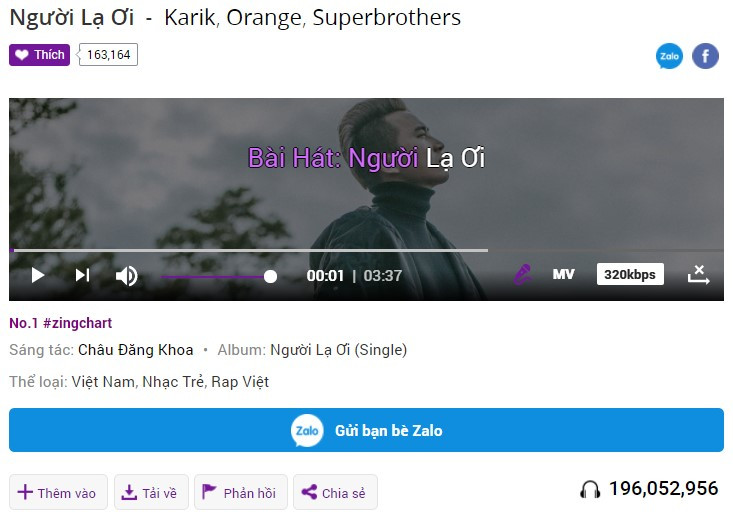Play the song with the play icon
Screen dimensions: 733x519
pos(37,275)
